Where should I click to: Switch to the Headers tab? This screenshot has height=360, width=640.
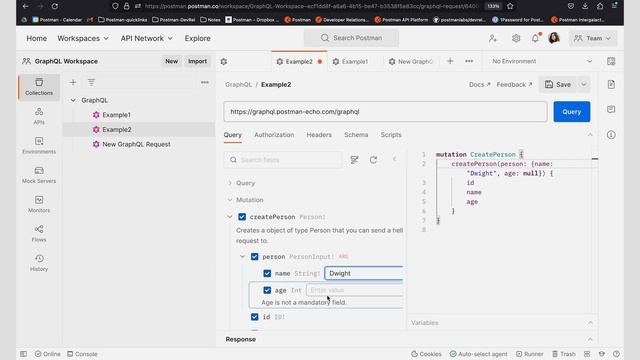point(319,135)
